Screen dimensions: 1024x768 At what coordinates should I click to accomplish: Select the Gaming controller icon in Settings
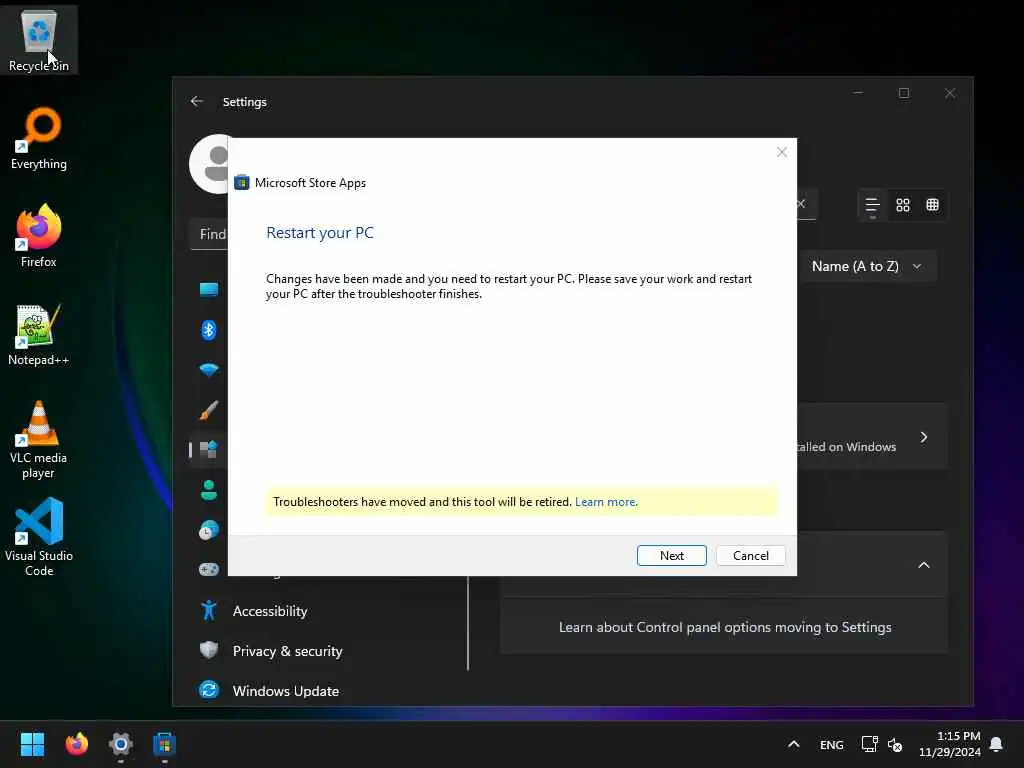coord(209,569)
